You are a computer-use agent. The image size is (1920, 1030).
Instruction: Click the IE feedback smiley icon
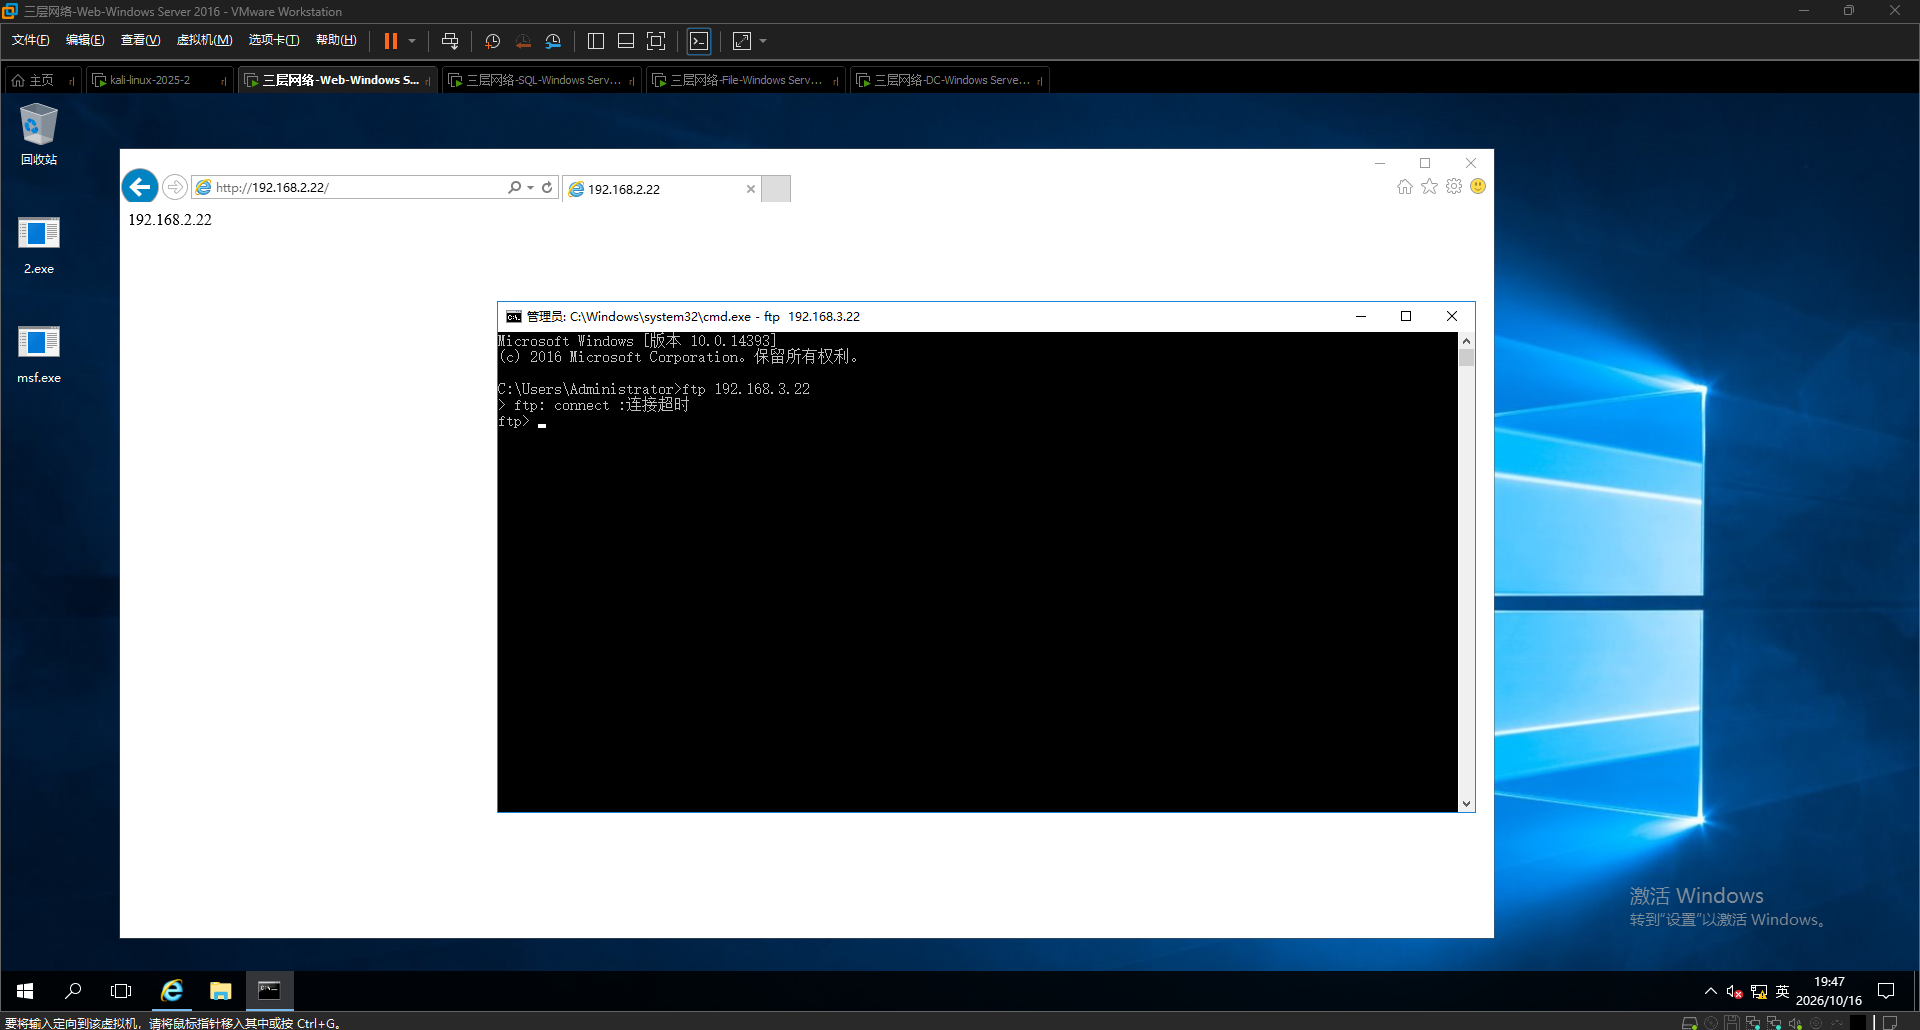tap(1478, 186)
